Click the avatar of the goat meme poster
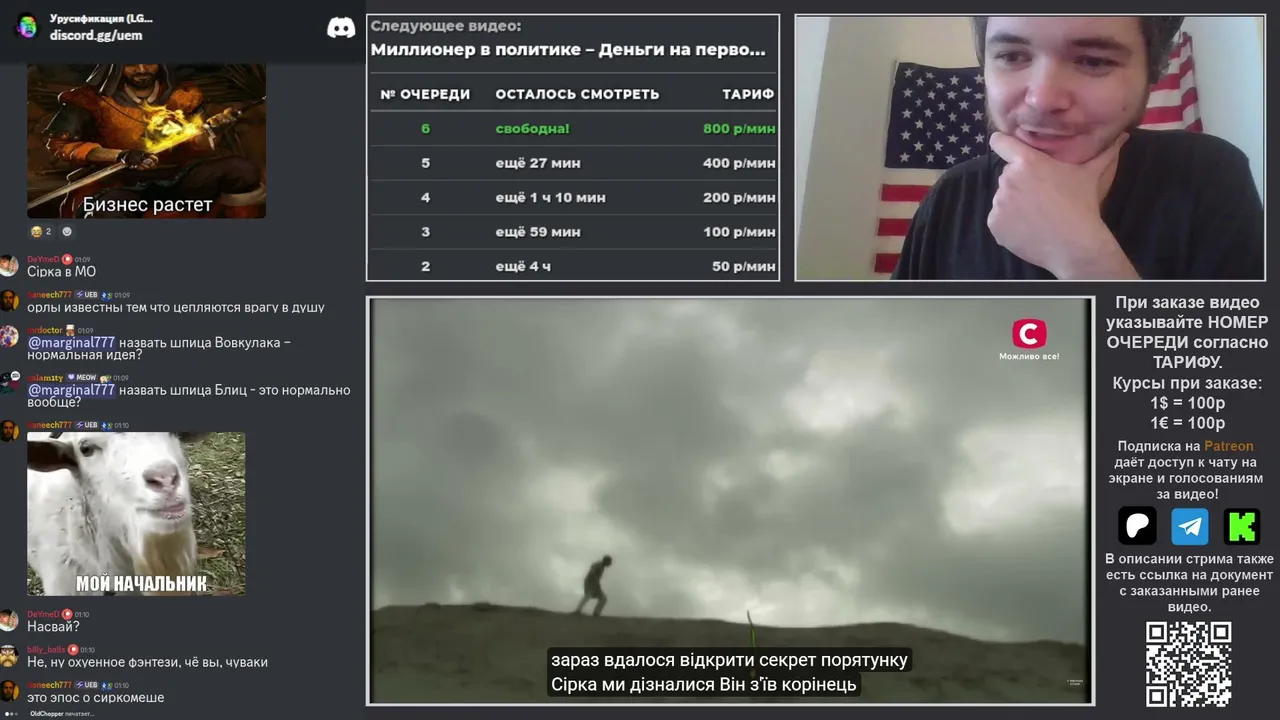The image size is (1280, 720). [9, 431]
